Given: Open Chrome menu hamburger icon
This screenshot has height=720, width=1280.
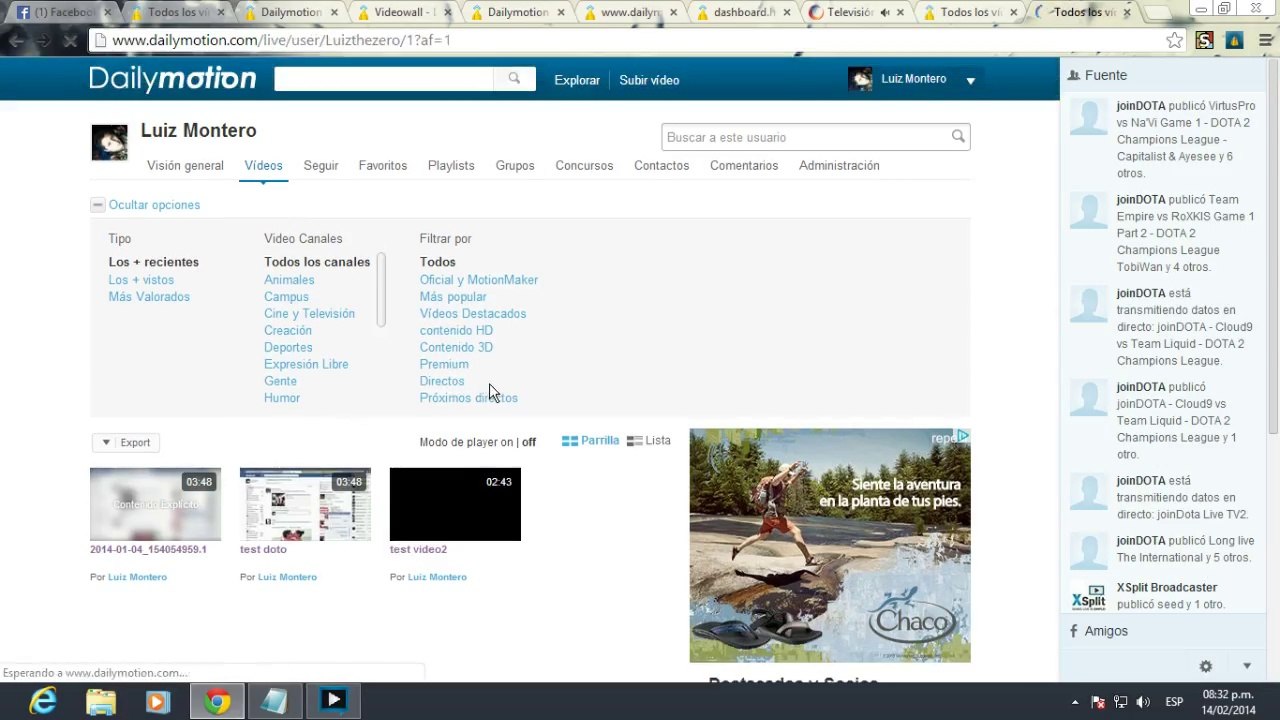Looking at the screenshot, I should point(1264,40).
